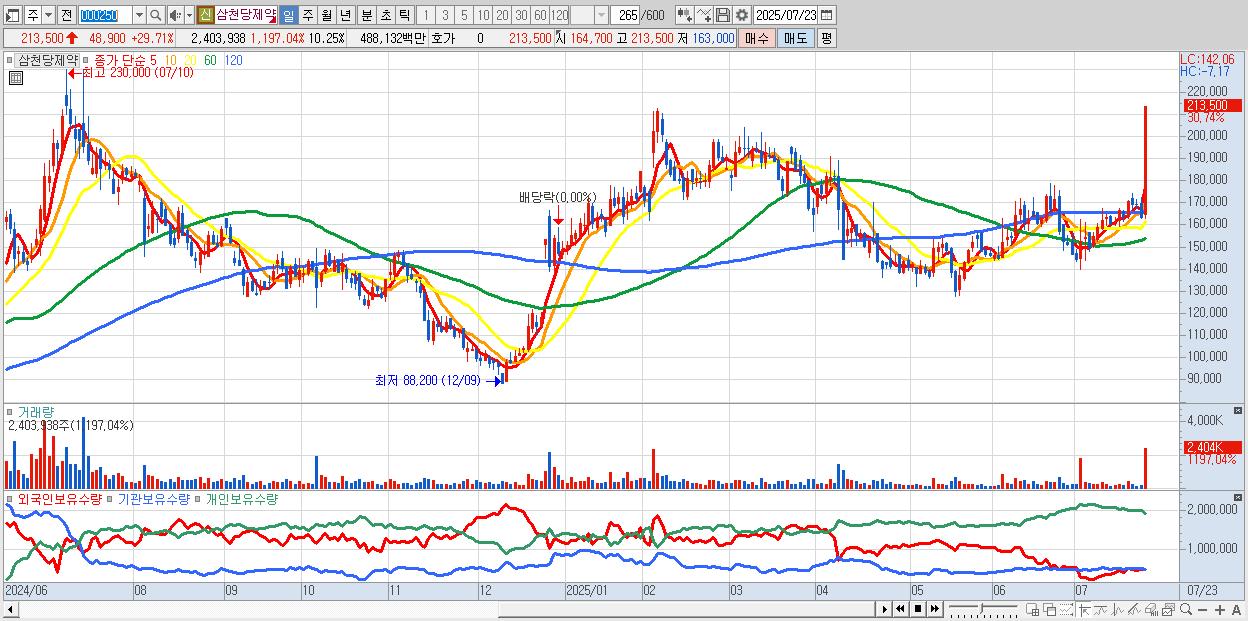Screen dimensions: 1248x621
Task: Open the '주' type dropdown at top left
Action: [48, 15]
